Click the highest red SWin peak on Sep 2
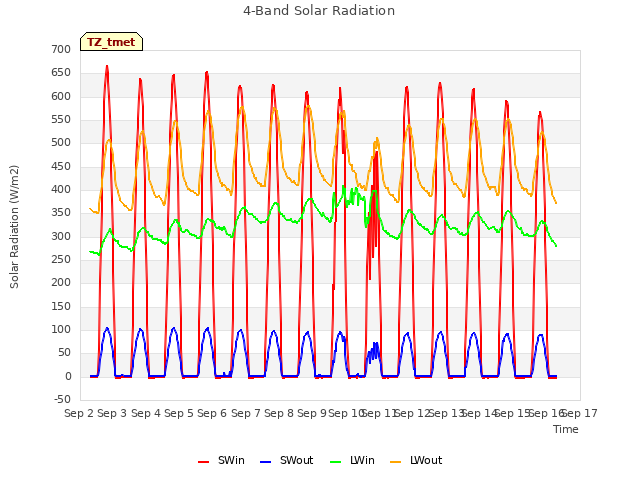The width and height of the screenshot is (640, 480). (x=107, y=67)
